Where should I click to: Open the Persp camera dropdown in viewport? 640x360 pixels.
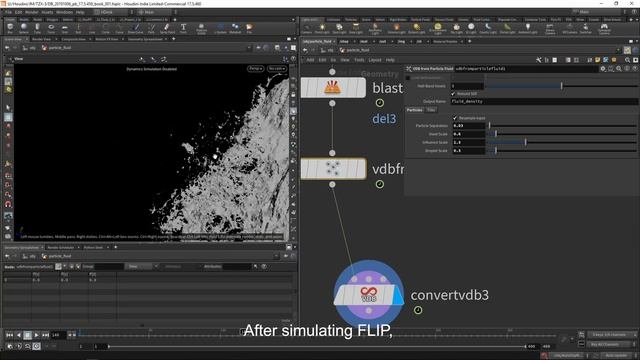(255, 69)
